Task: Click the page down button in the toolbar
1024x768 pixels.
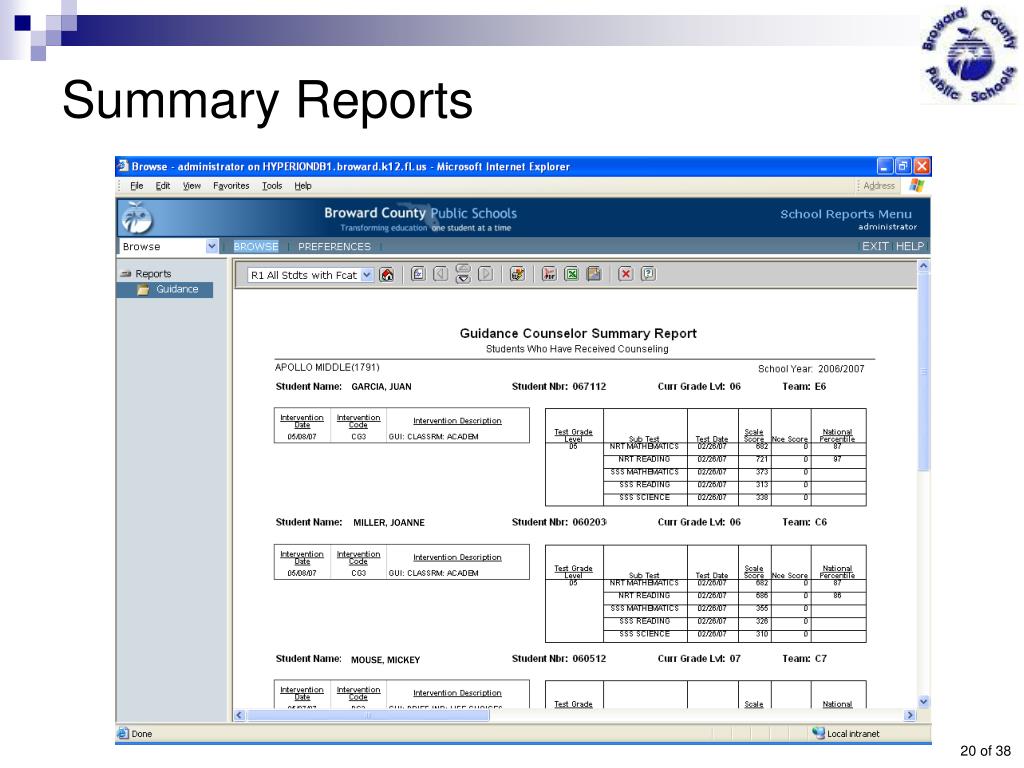Action: [463, 279]
